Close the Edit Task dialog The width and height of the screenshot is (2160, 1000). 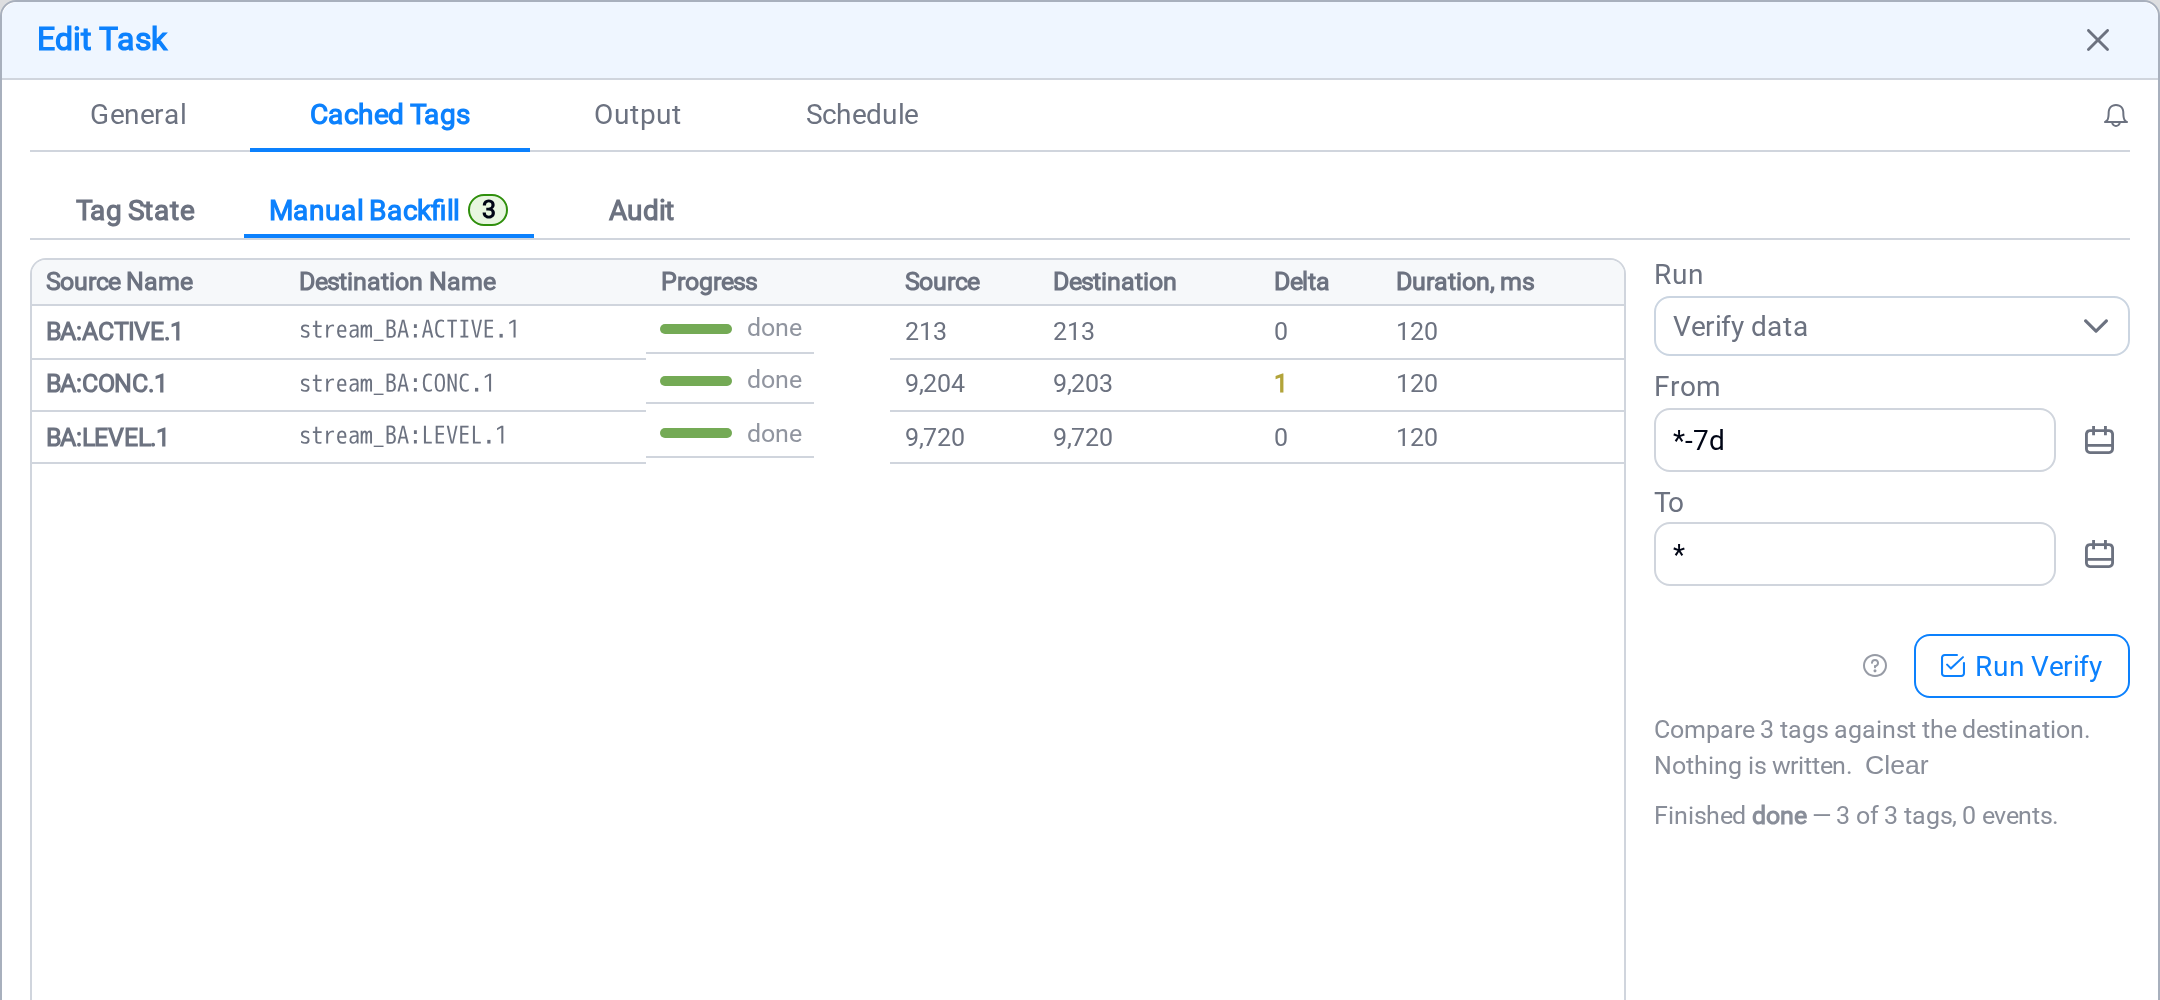click(2098, 40)
